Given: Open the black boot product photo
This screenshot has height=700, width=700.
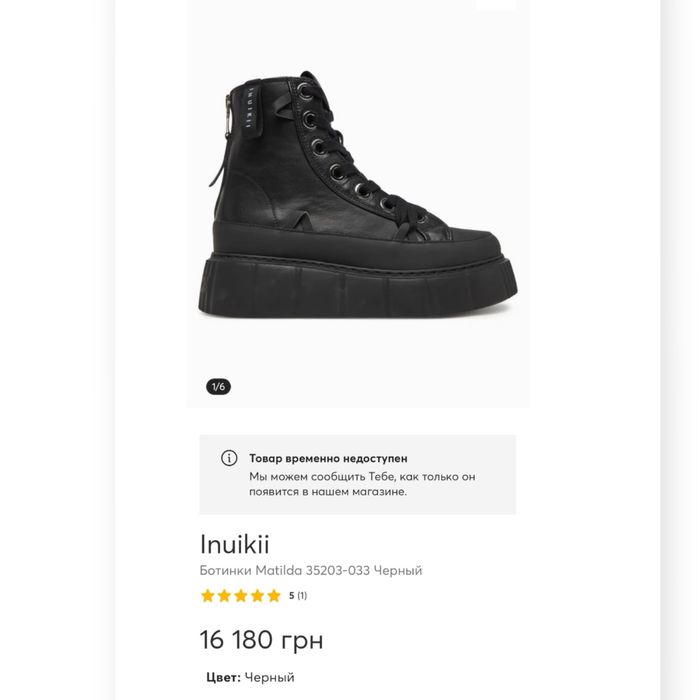Looking at the screenshot, I should [x=358, y=200].
